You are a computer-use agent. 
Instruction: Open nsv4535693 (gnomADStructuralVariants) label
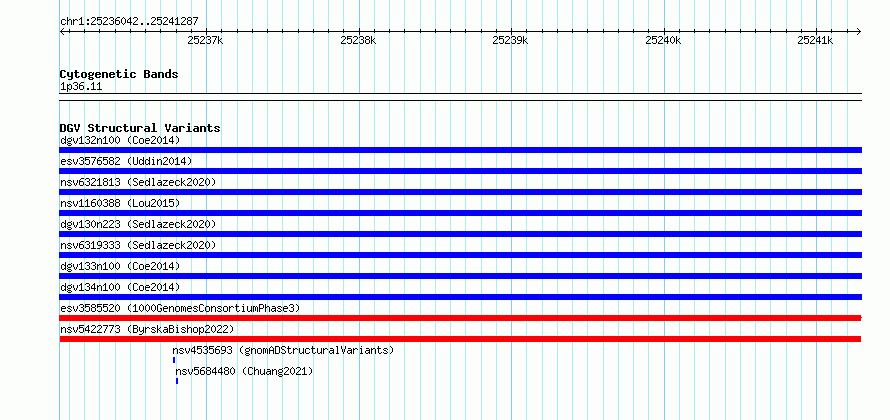(x=283, y=350)
